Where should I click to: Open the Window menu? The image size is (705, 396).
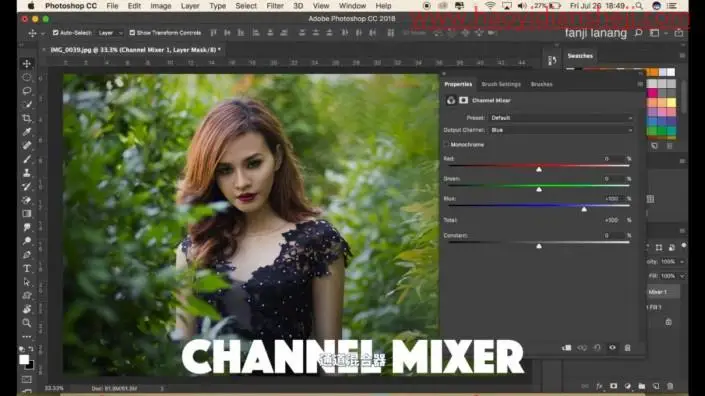(x=352, y=6)
